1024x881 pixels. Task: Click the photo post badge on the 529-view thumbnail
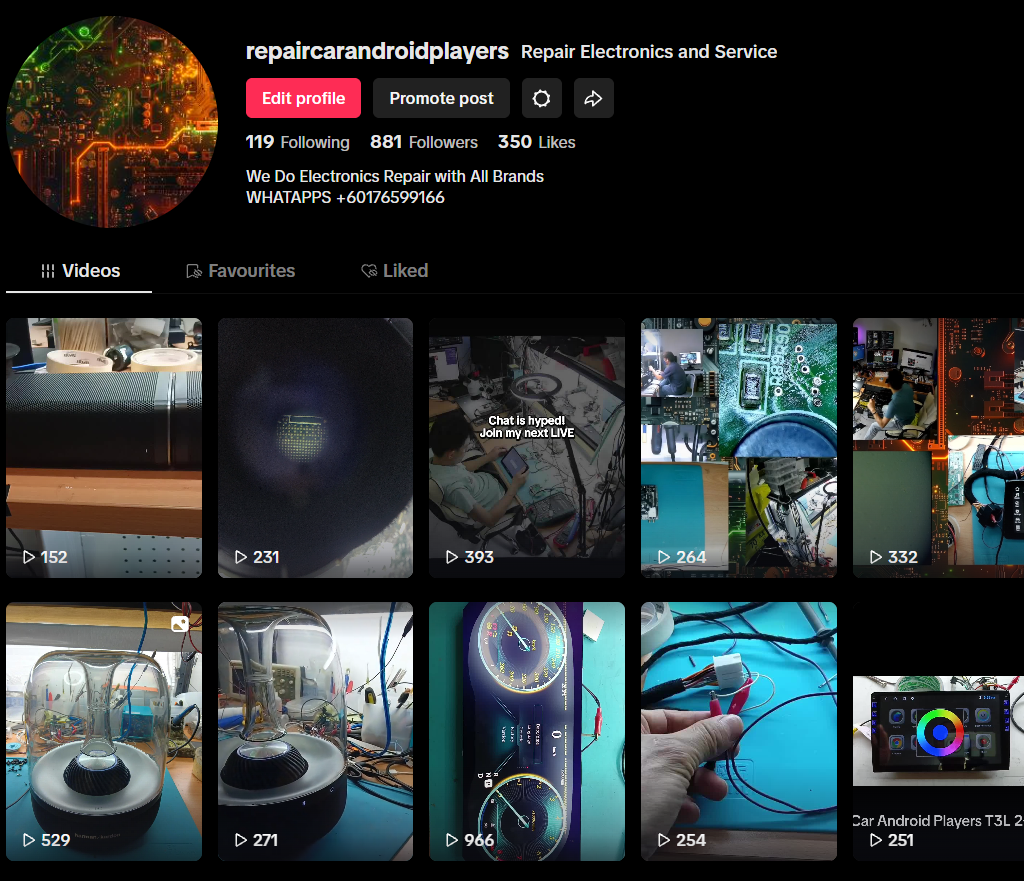180,623
